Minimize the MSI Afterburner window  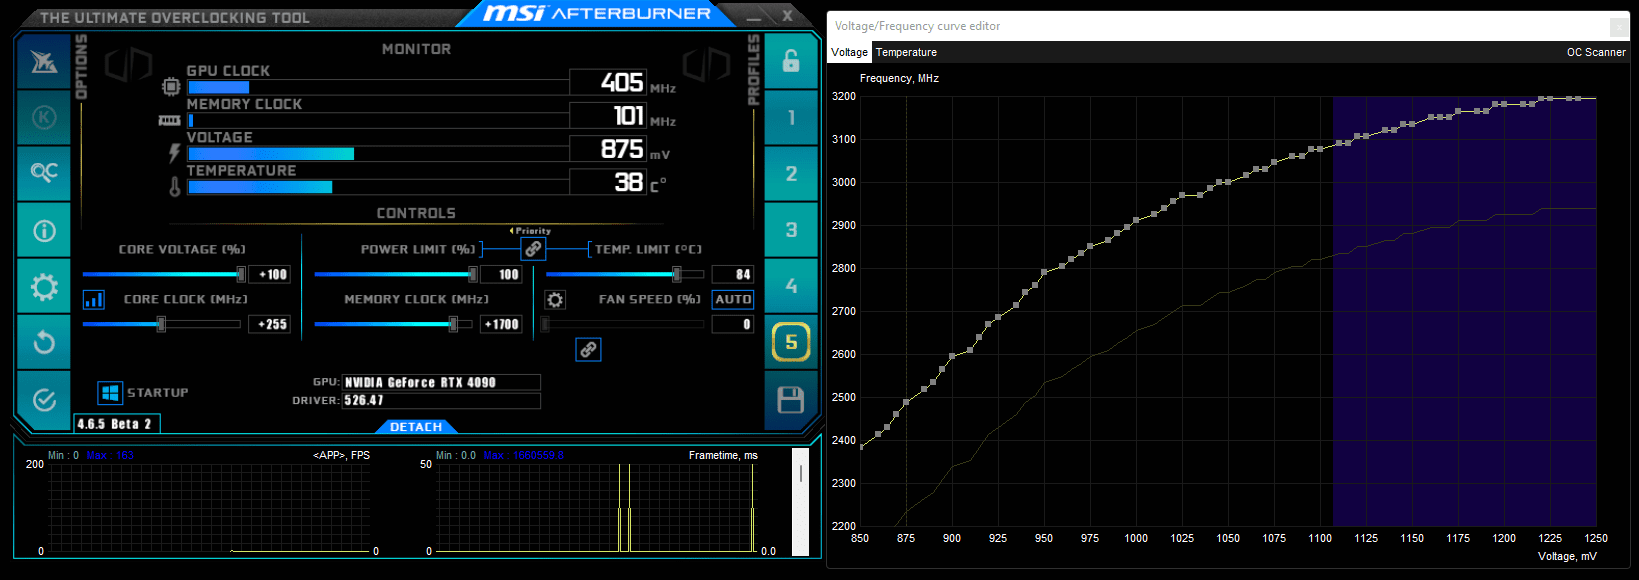coord(754,17)
